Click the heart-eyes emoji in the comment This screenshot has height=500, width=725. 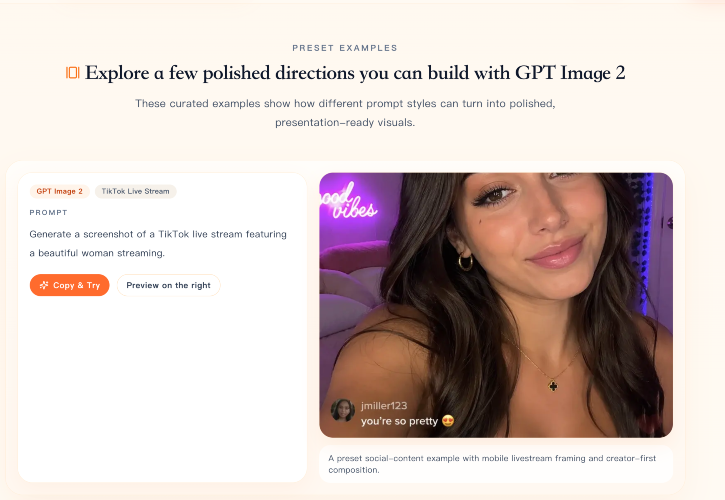click(x=448, y=421)
